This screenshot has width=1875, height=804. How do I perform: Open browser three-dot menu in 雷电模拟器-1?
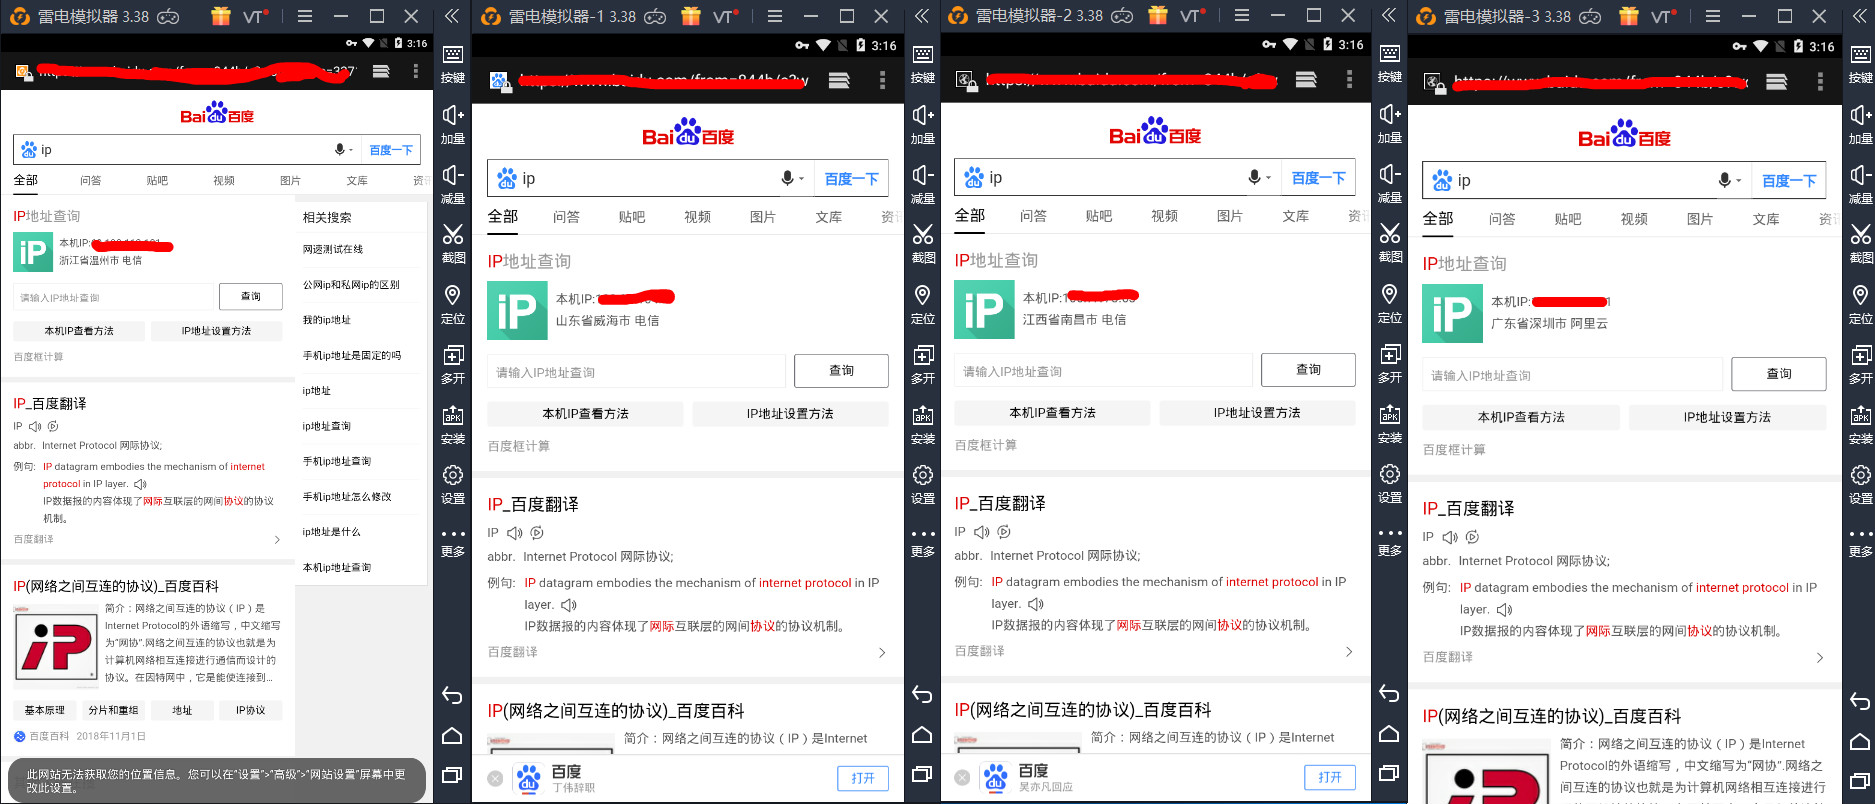(x=881, y=80)
